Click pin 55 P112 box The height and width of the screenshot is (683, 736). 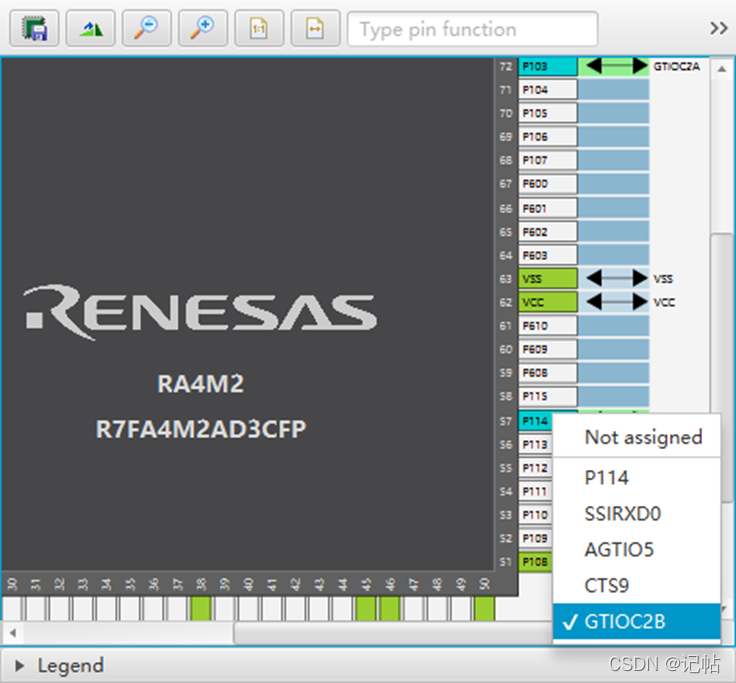click(536, 468)
